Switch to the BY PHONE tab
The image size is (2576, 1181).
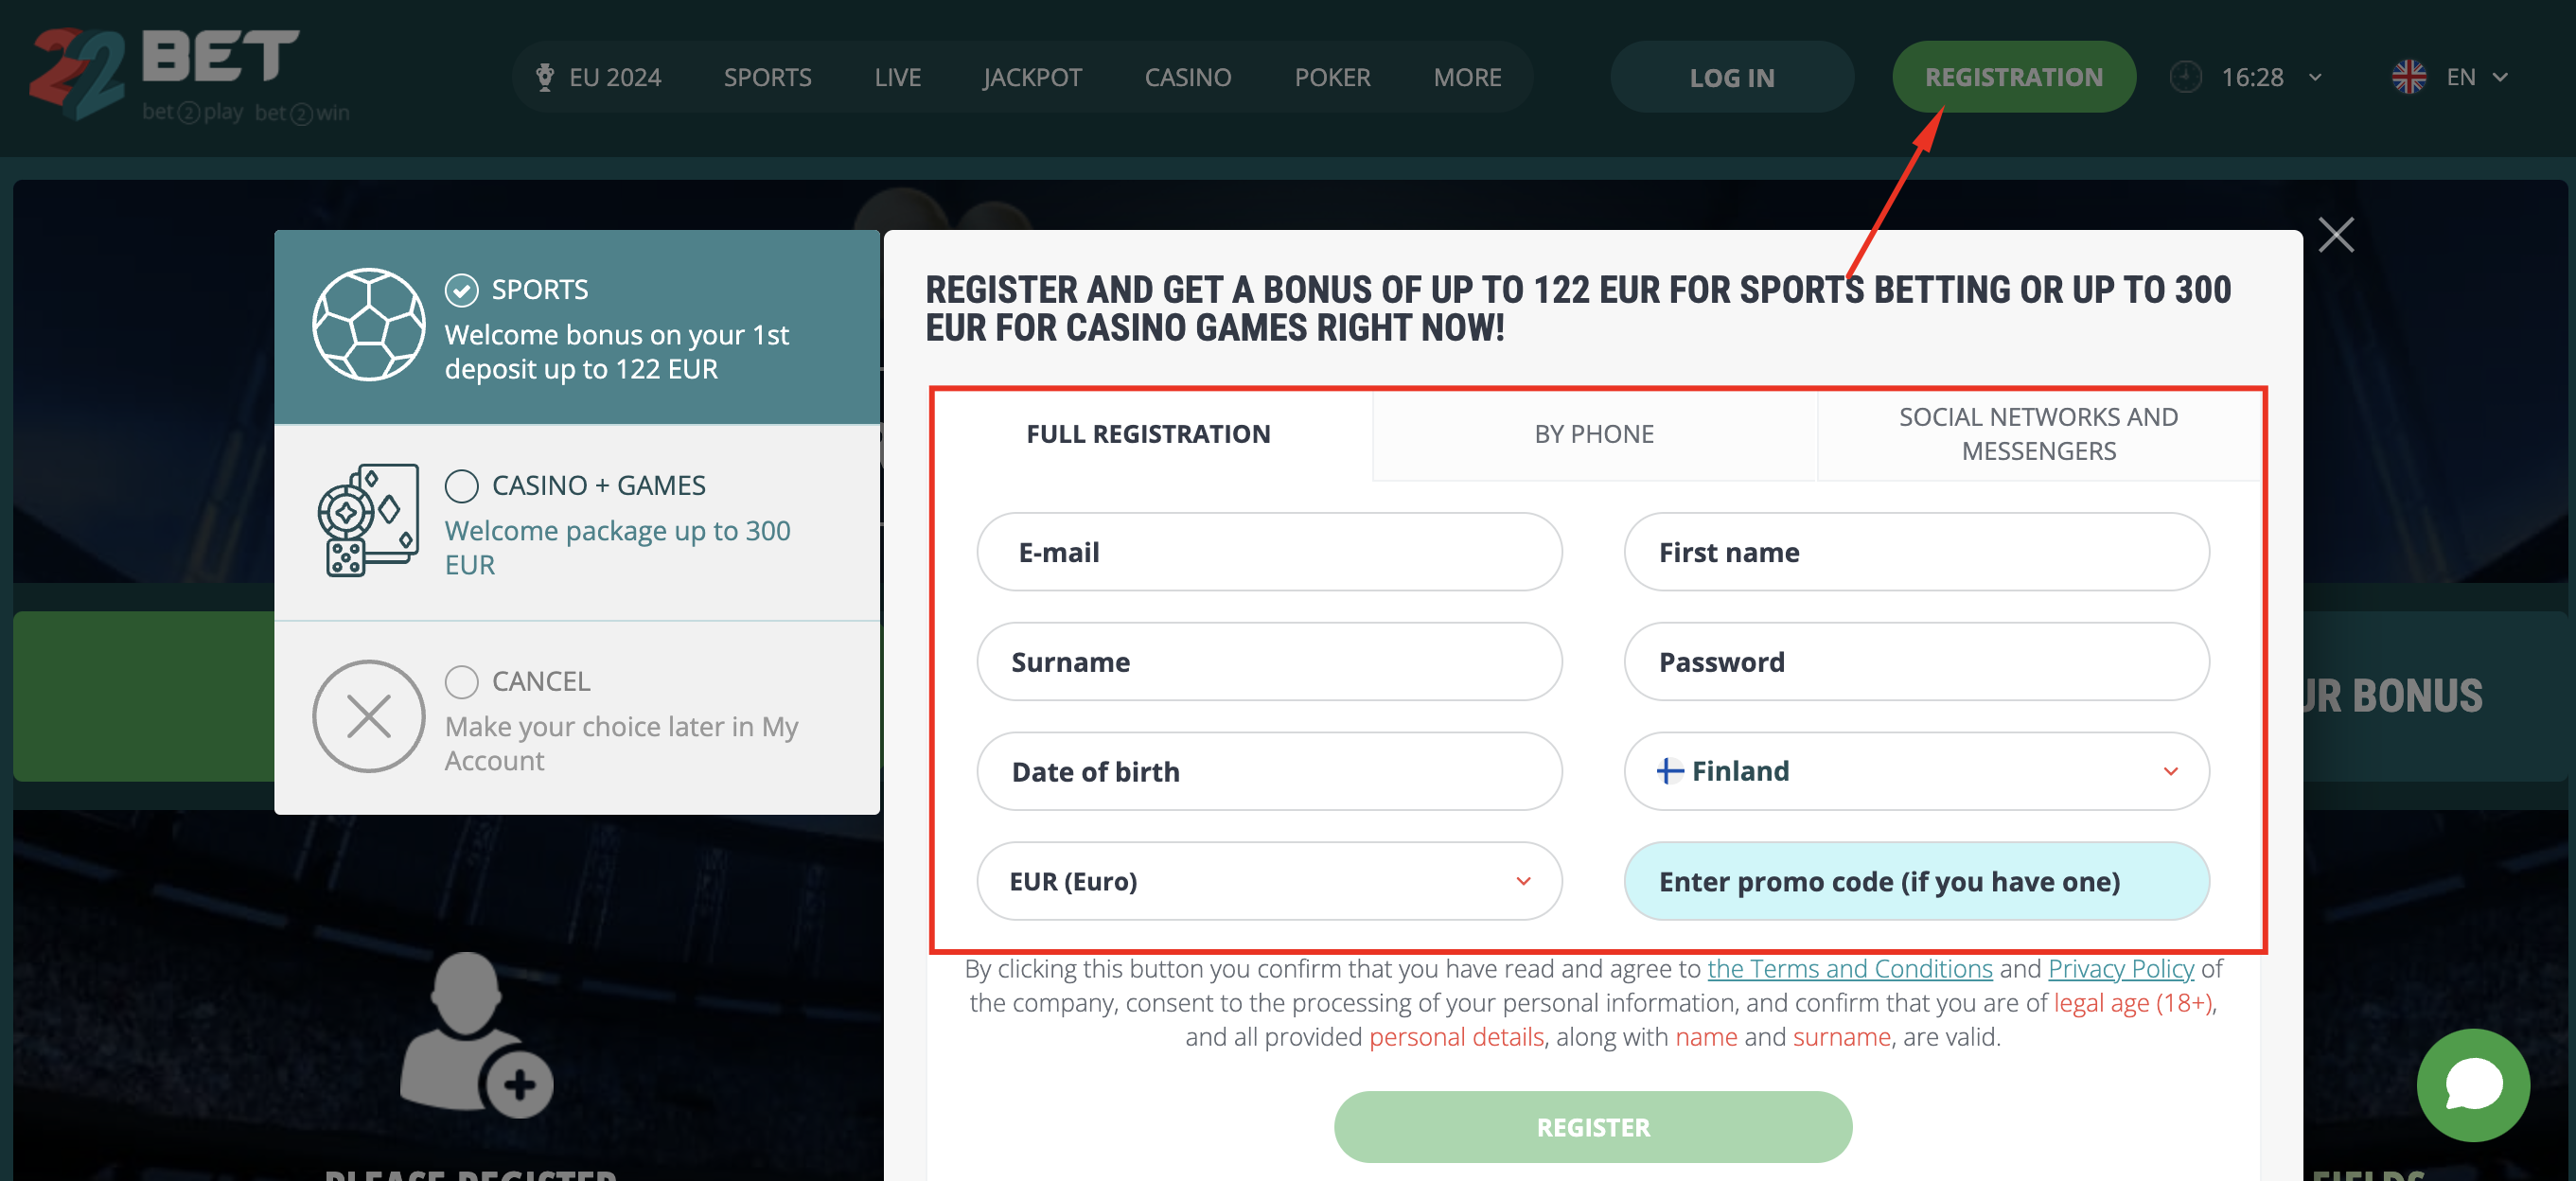click(x=1594, y=434)
